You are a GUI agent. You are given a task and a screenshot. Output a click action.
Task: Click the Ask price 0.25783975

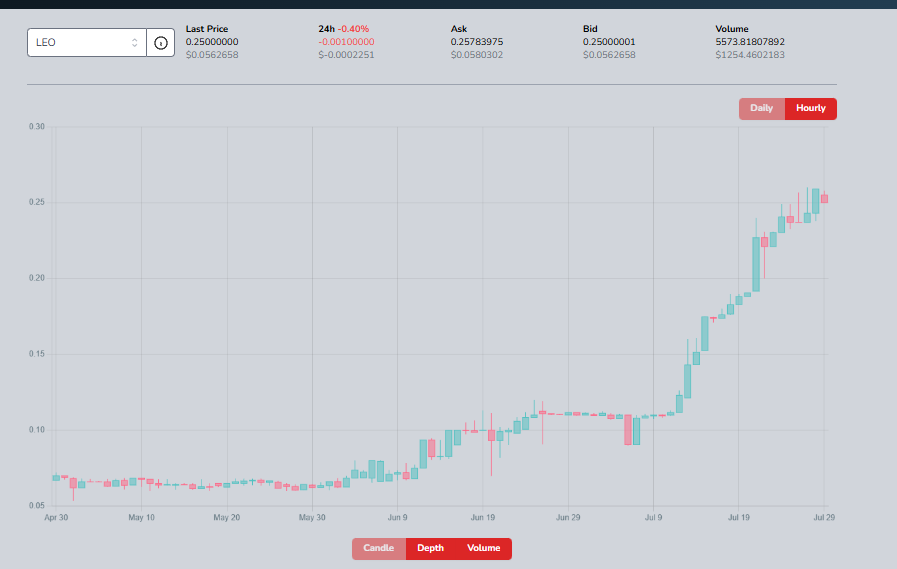click(477, 42)
